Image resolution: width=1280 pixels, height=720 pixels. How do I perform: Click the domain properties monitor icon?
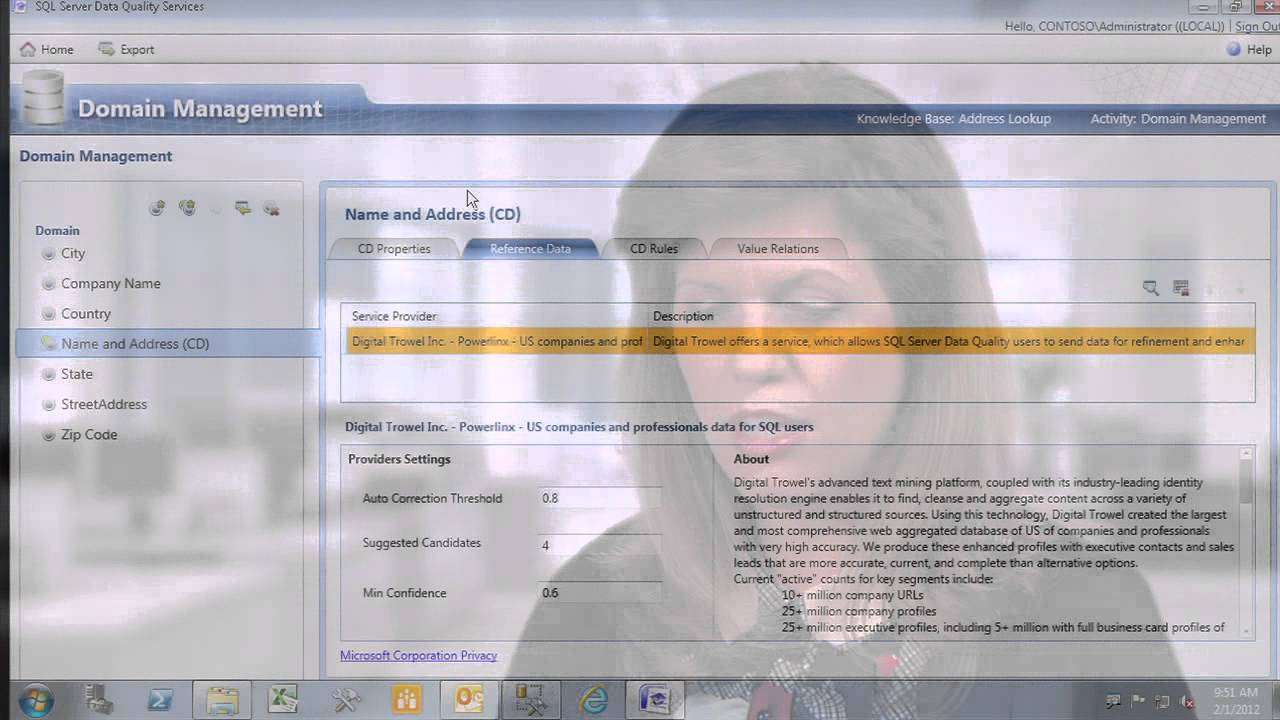(x=242, y=208)
